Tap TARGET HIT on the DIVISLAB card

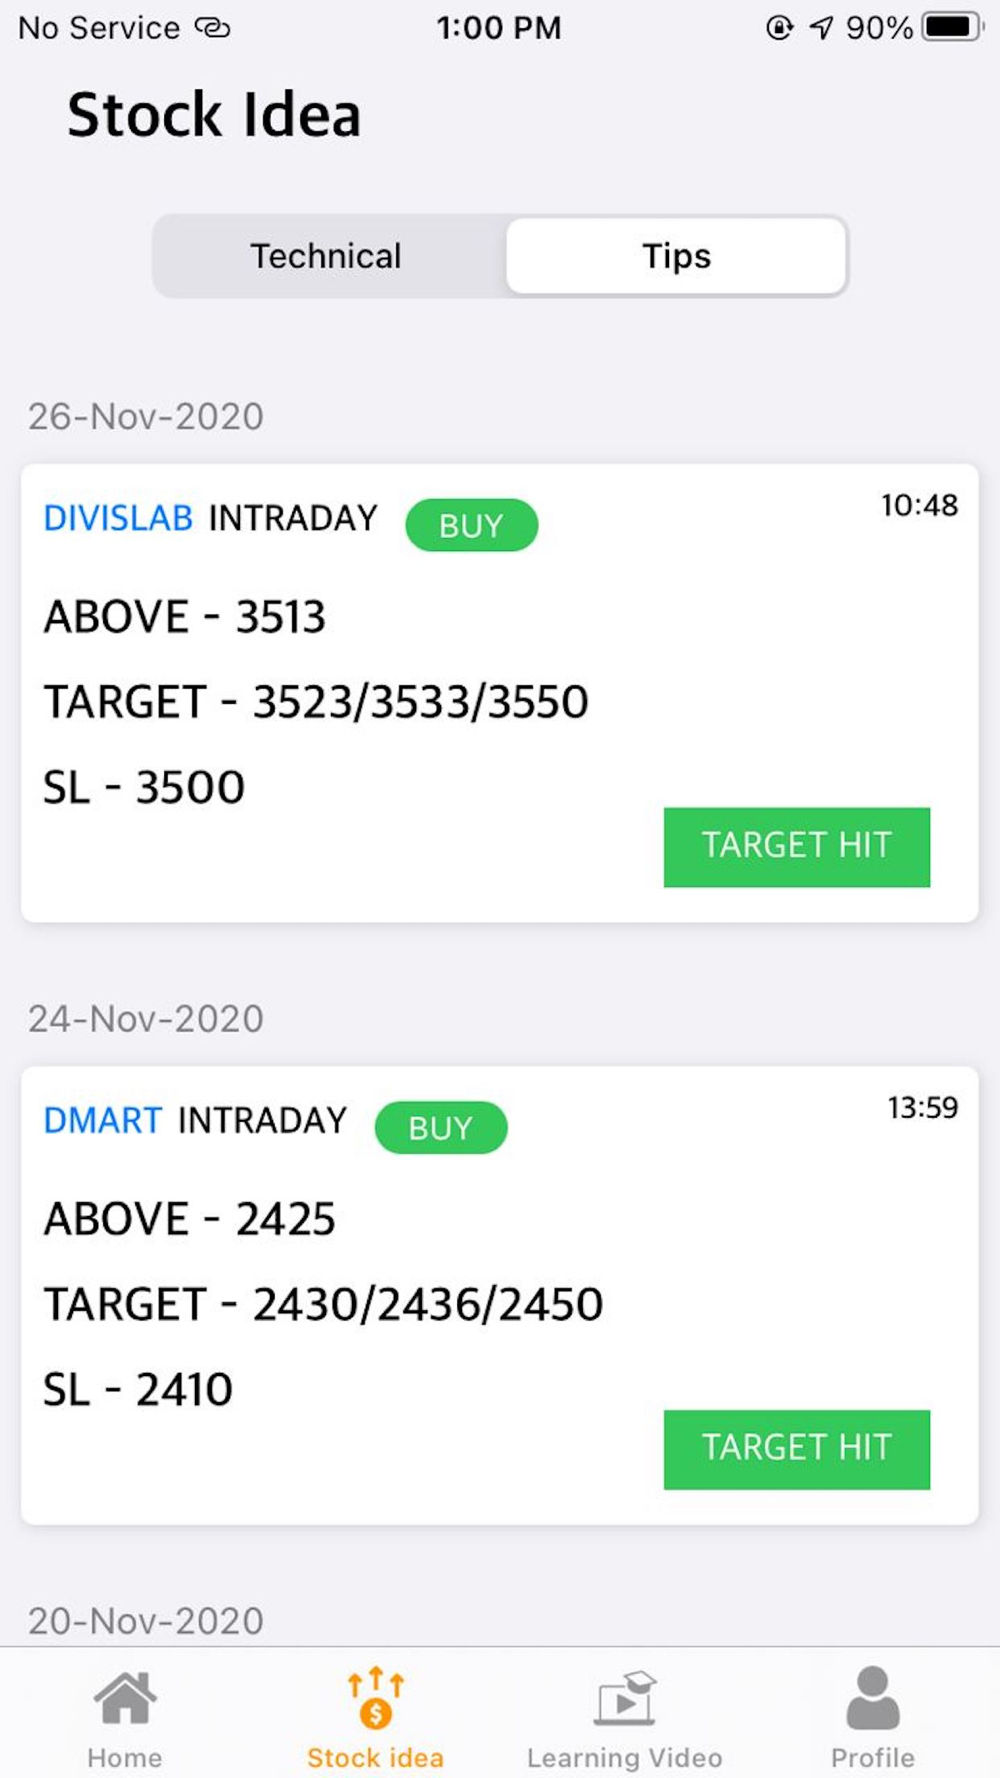797,846
